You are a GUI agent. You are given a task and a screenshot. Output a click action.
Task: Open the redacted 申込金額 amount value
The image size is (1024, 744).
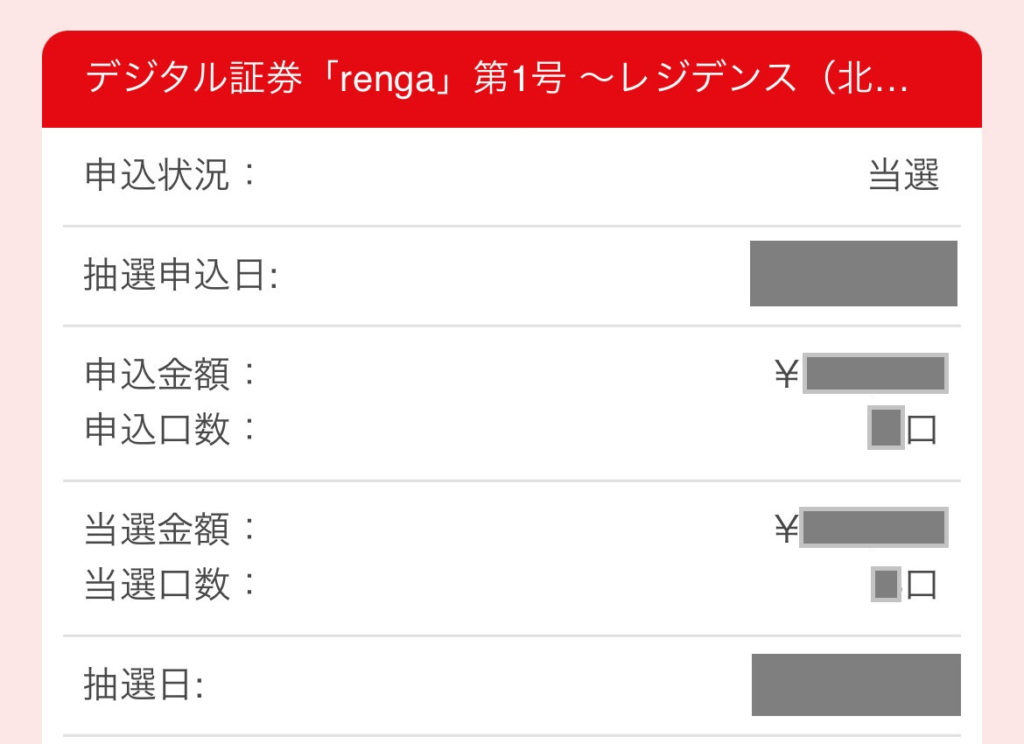point(875,373)
